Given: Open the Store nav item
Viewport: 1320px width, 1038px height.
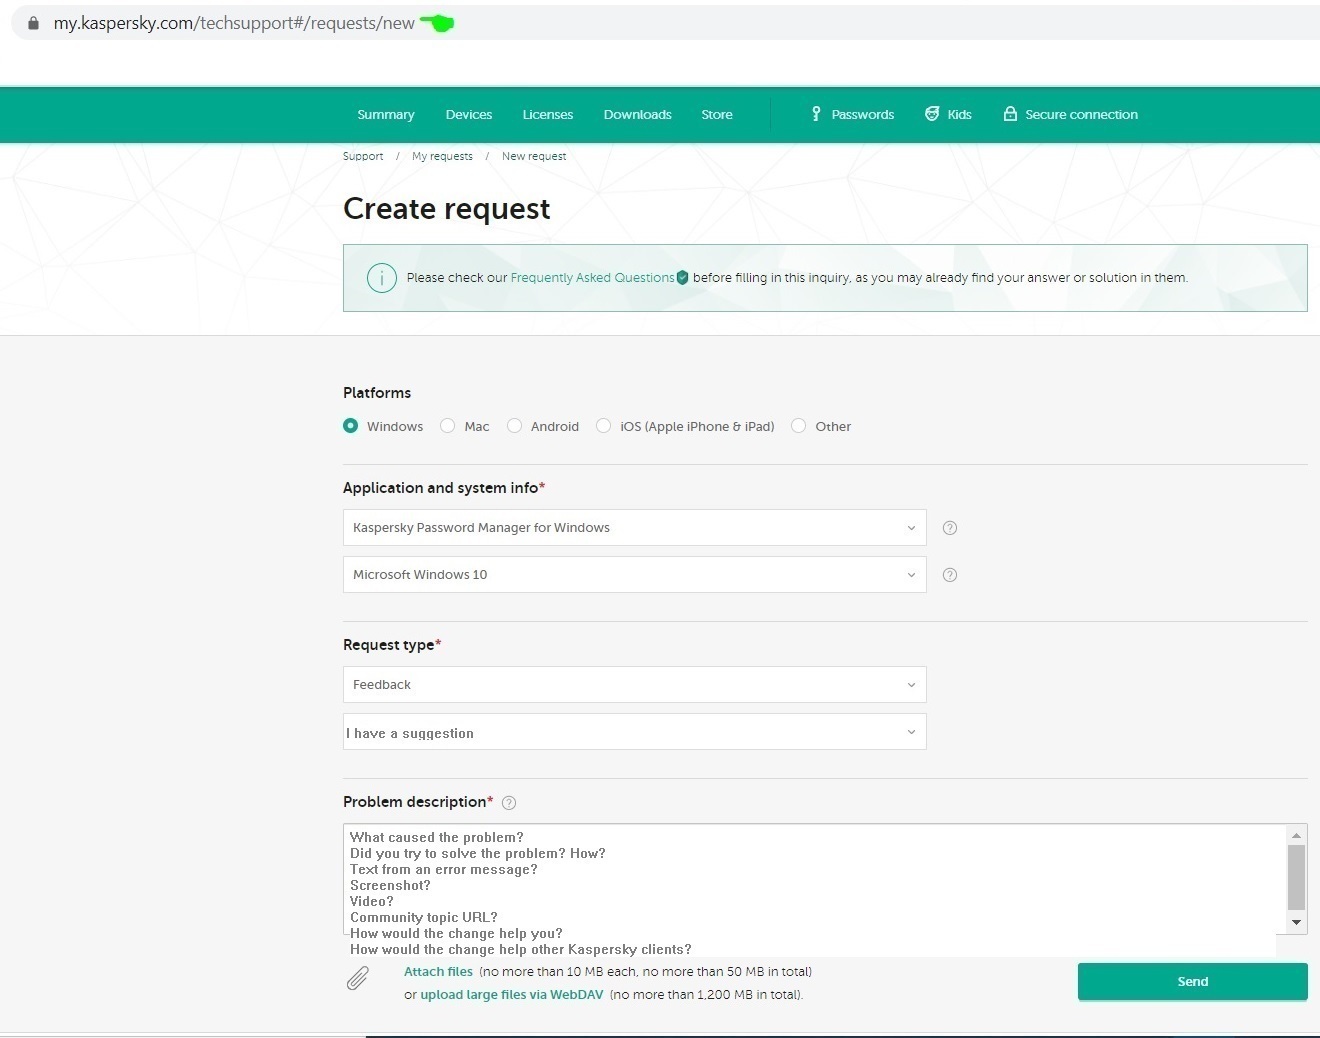Looking at the screenshot, I should click(x=717, y=115).
